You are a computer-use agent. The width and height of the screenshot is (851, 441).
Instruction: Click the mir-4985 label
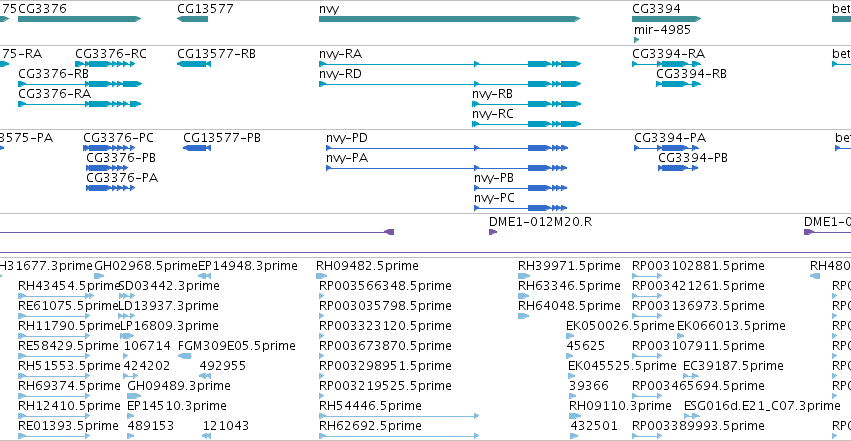(662, 30)
